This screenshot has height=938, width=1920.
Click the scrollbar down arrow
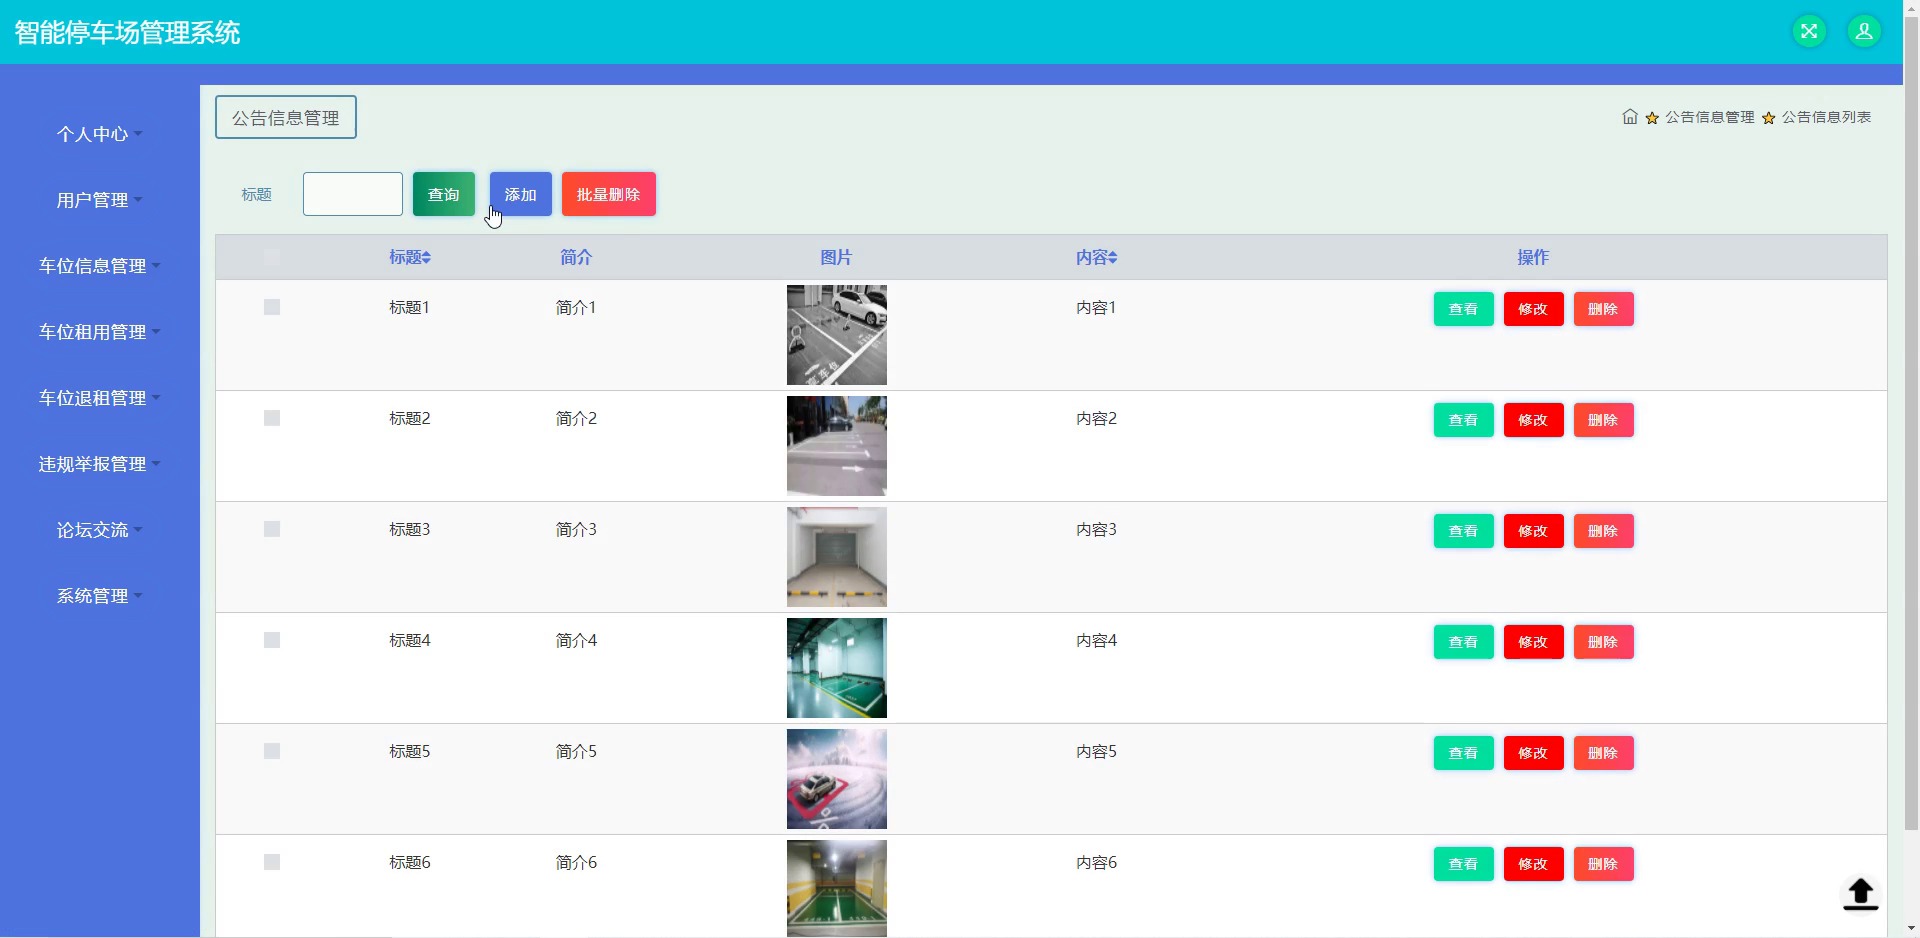pos(1911,929)
